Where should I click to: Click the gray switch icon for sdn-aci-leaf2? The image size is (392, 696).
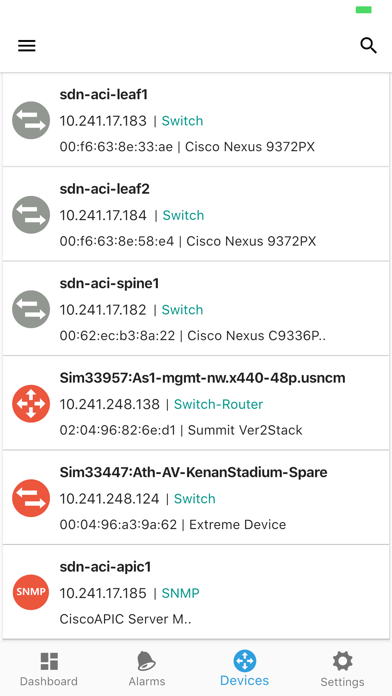(x=31, y=215)
